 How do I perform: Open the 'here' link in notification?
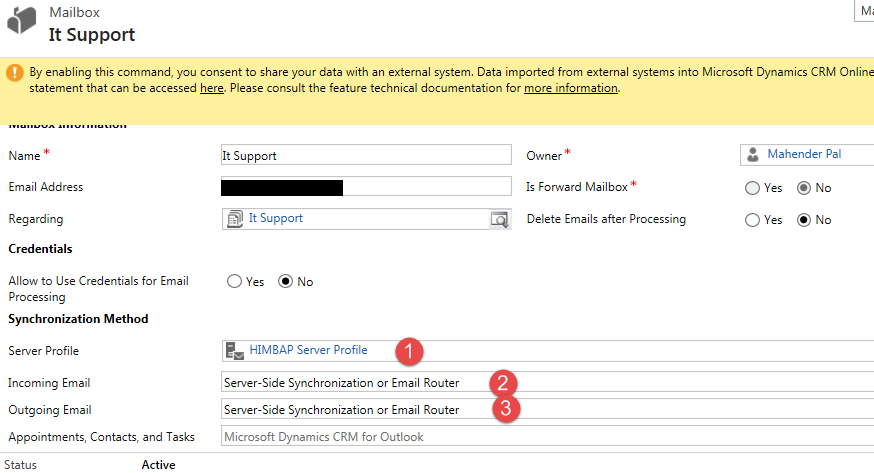[x=211, y=88]
